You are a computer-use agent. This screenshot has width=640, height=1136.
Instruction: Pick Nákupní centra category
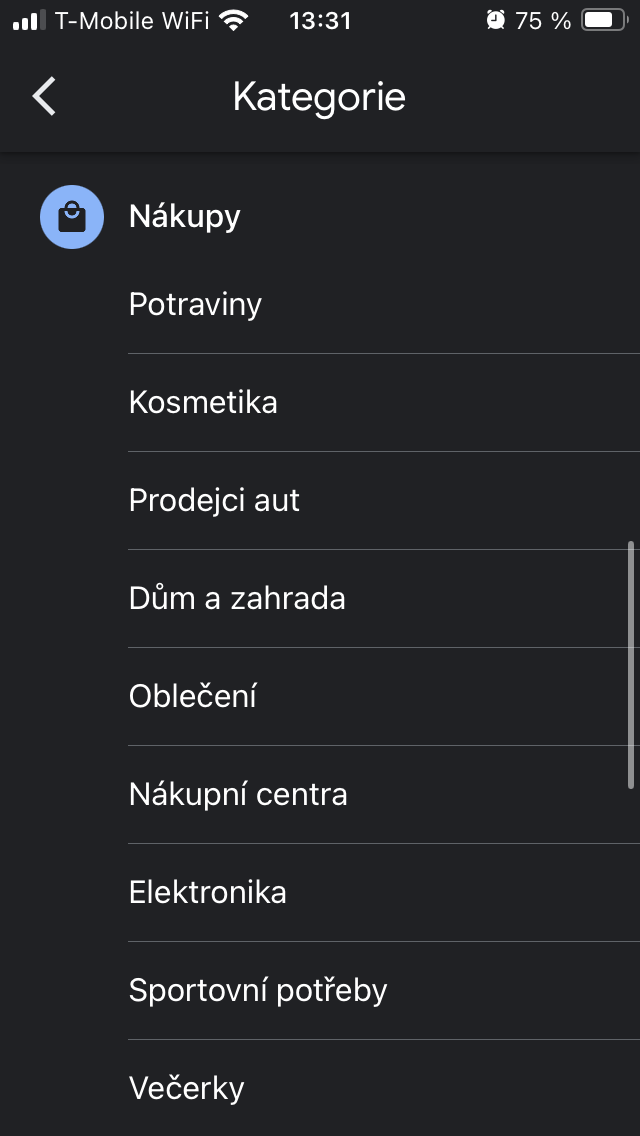tap(238, 794)
